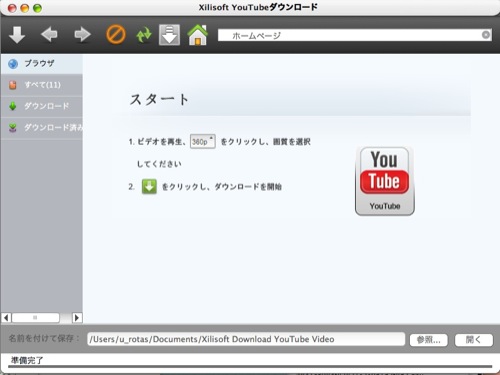Click the green arrow icon beside ダウンロード

(13, 106)
